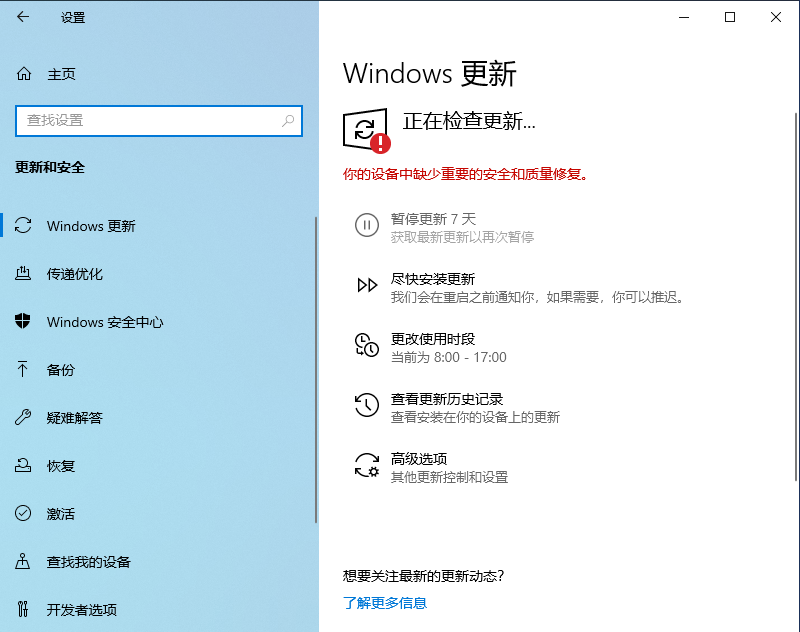Click the 激活 checkmark circle icon
The height and width of the screenshot is (632, 800).
click(23, 513)
